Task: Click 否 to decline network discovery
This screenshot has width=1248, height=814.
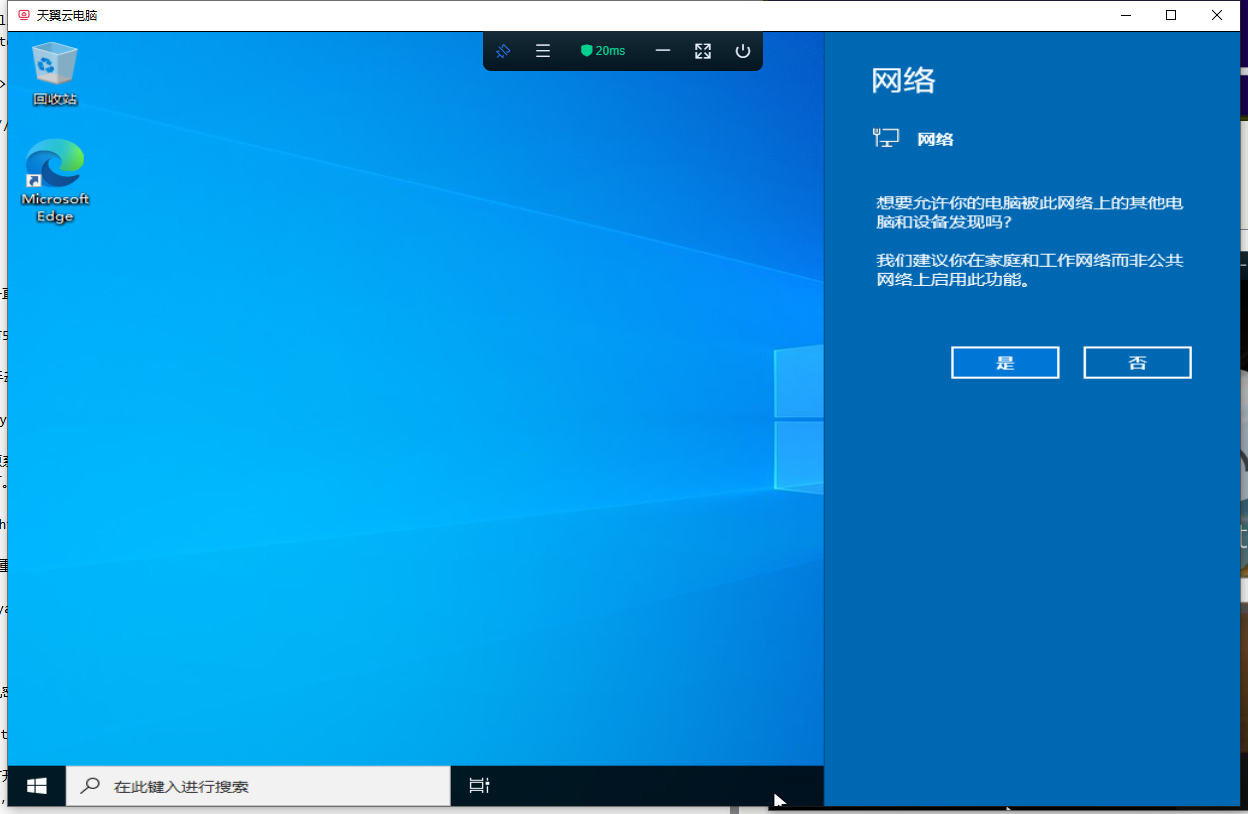Action: click(x=1137, y=363)
